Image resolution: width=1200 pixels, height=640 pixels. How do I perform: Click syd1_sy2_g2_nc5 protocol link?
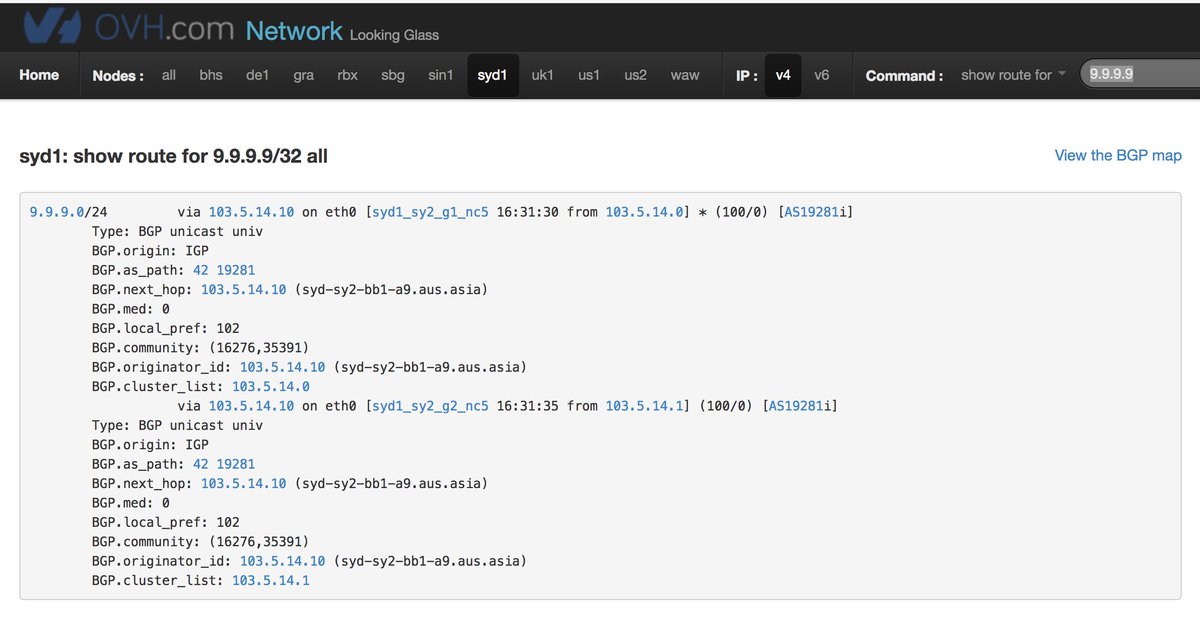[x=431, y=406]
